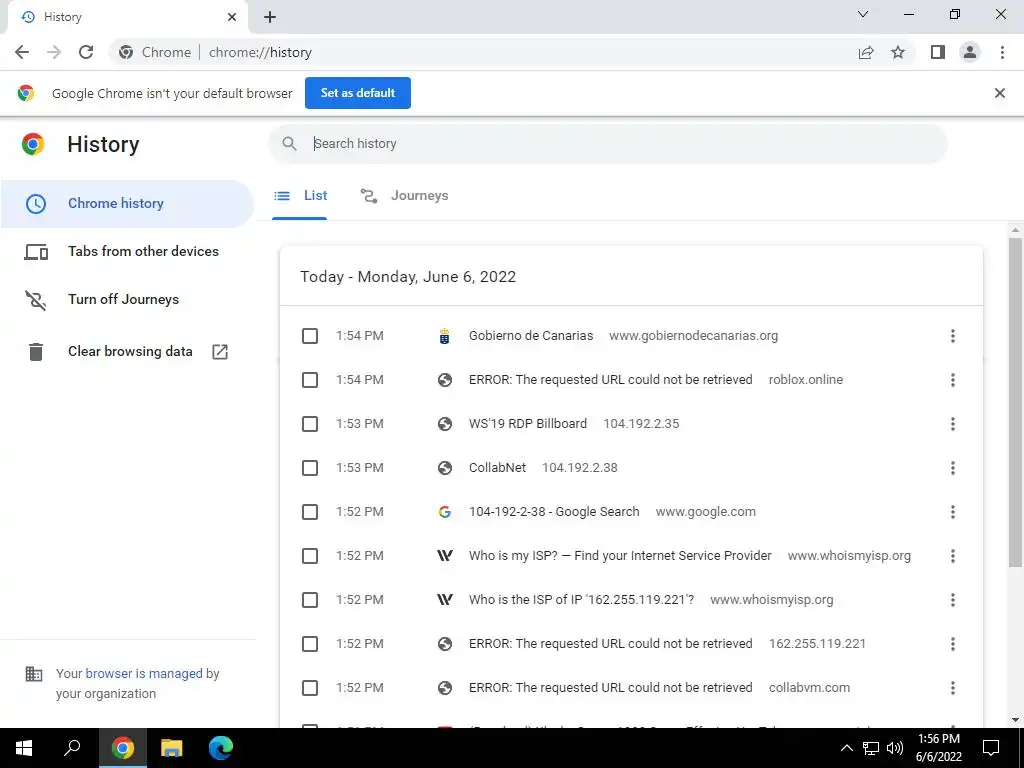
Task: Check the 162.255.119.221 error entry checkbox
Action: pyautogui.click(x=310, y=644)
